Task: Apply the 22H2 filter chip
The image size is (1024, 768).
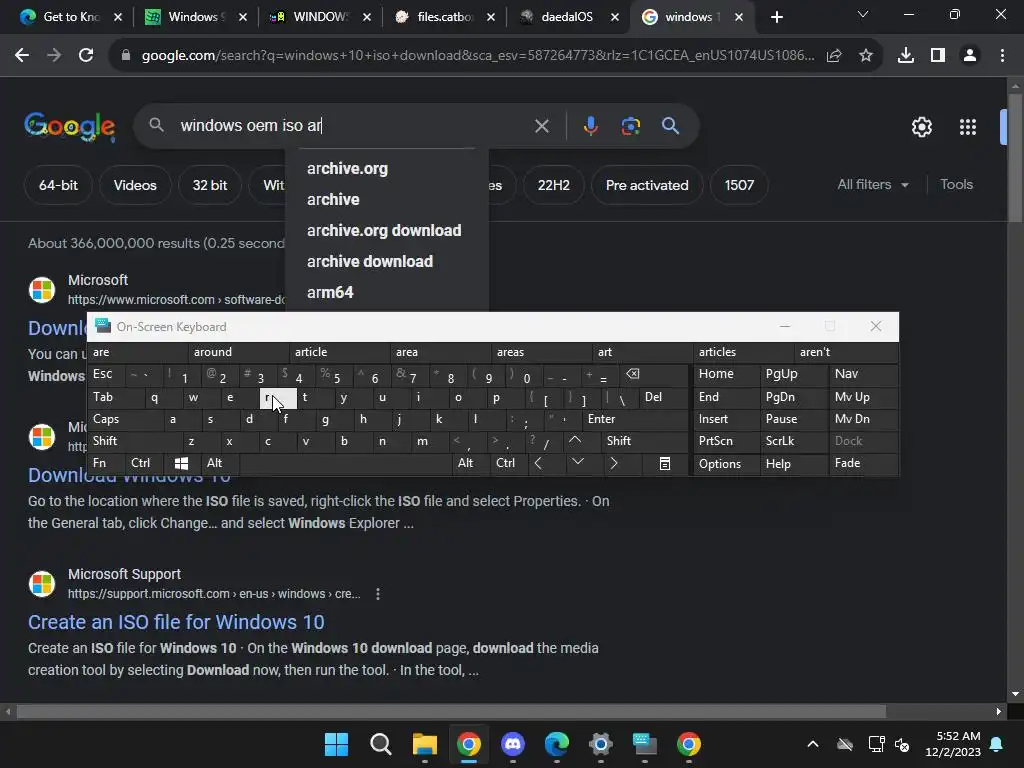Action: click(553, 185)
